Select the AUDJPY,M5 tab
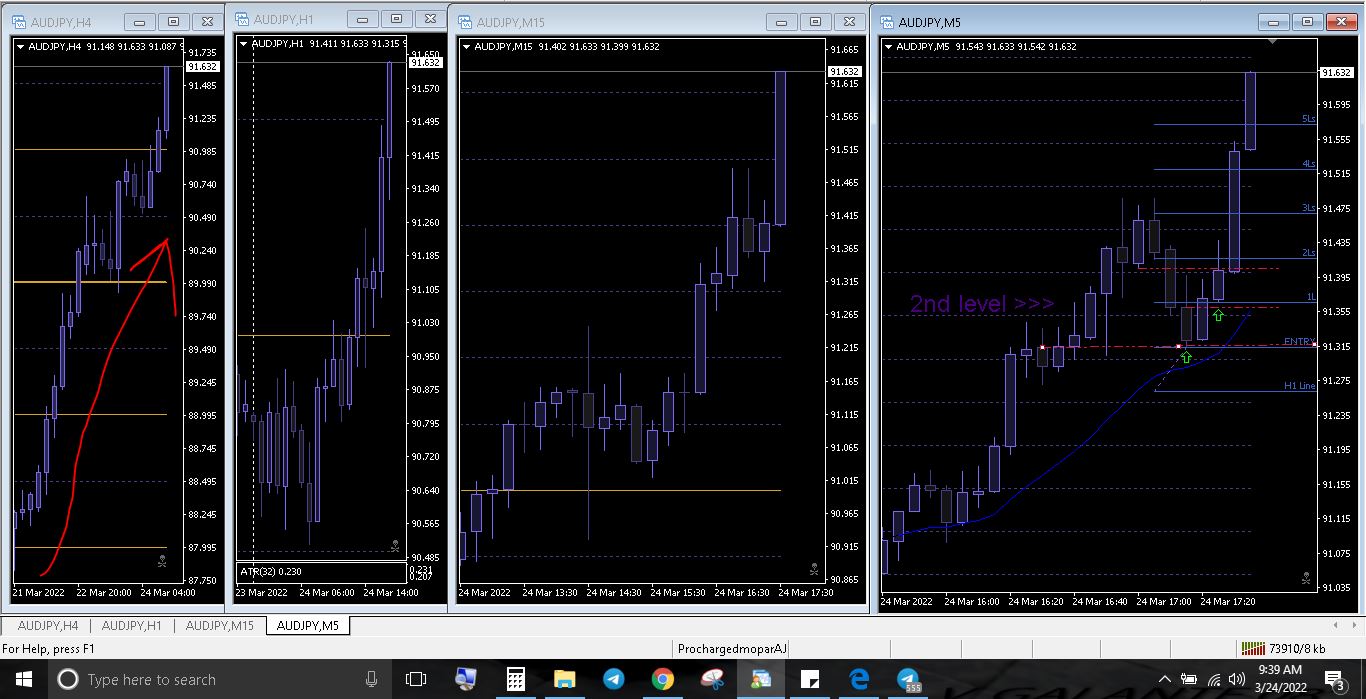This screenshot has width=1366, height=699. tap(307, 626)
